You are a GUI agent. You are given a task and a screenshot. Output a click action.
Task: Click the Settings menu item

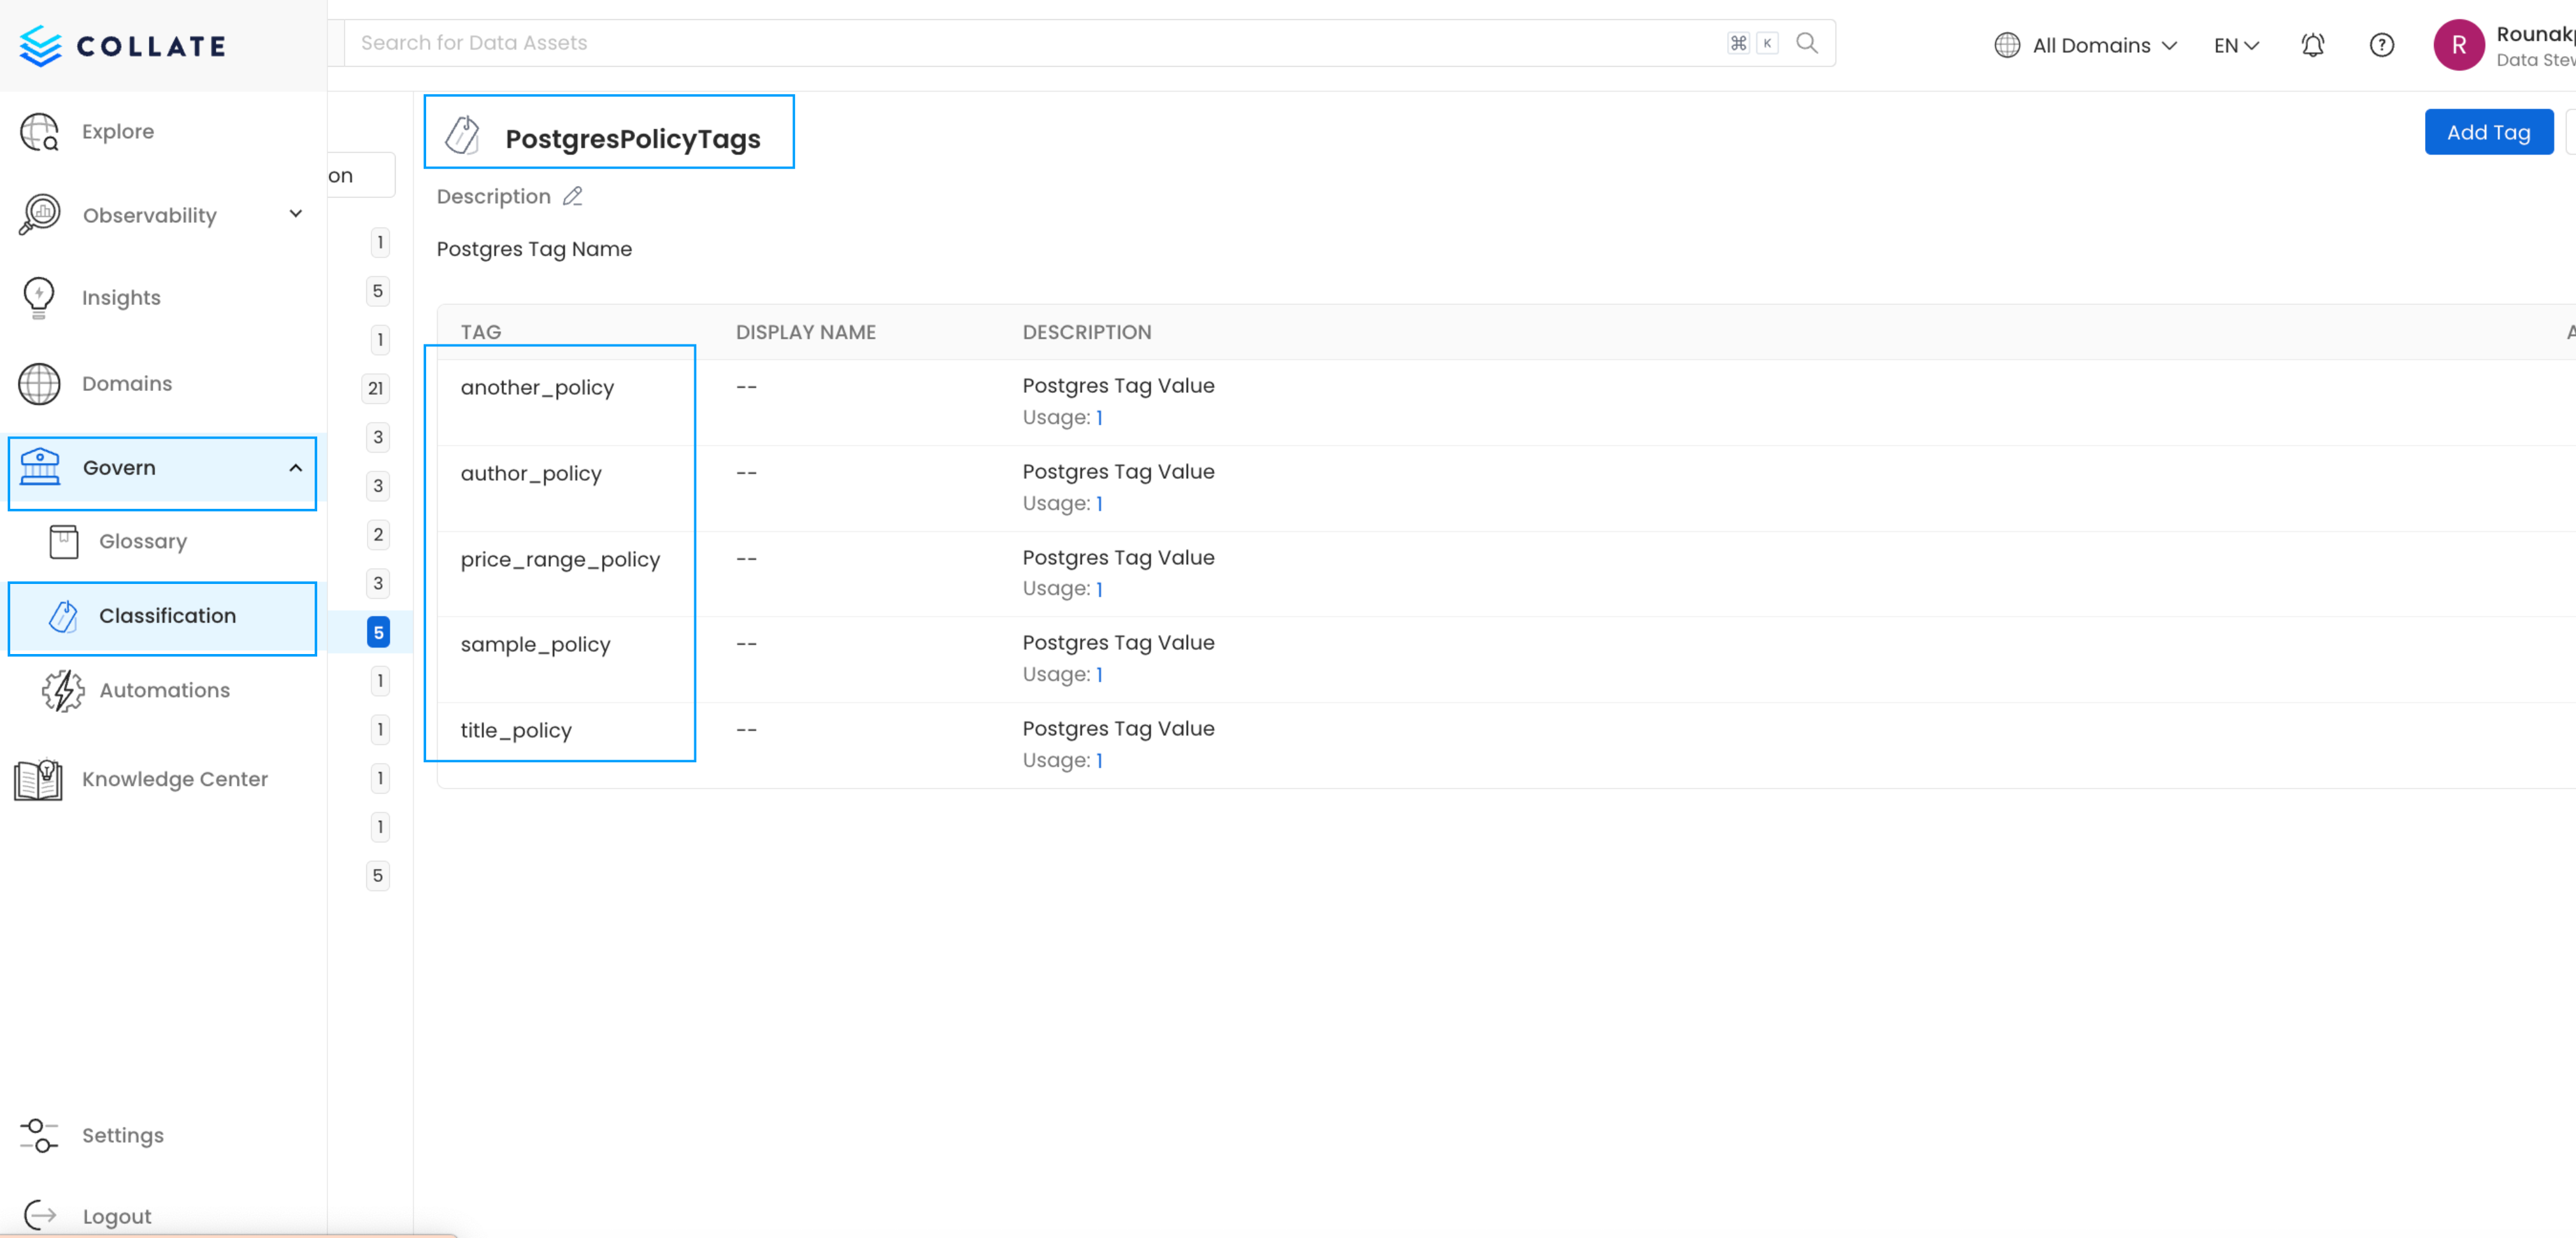click(123, 1135)
